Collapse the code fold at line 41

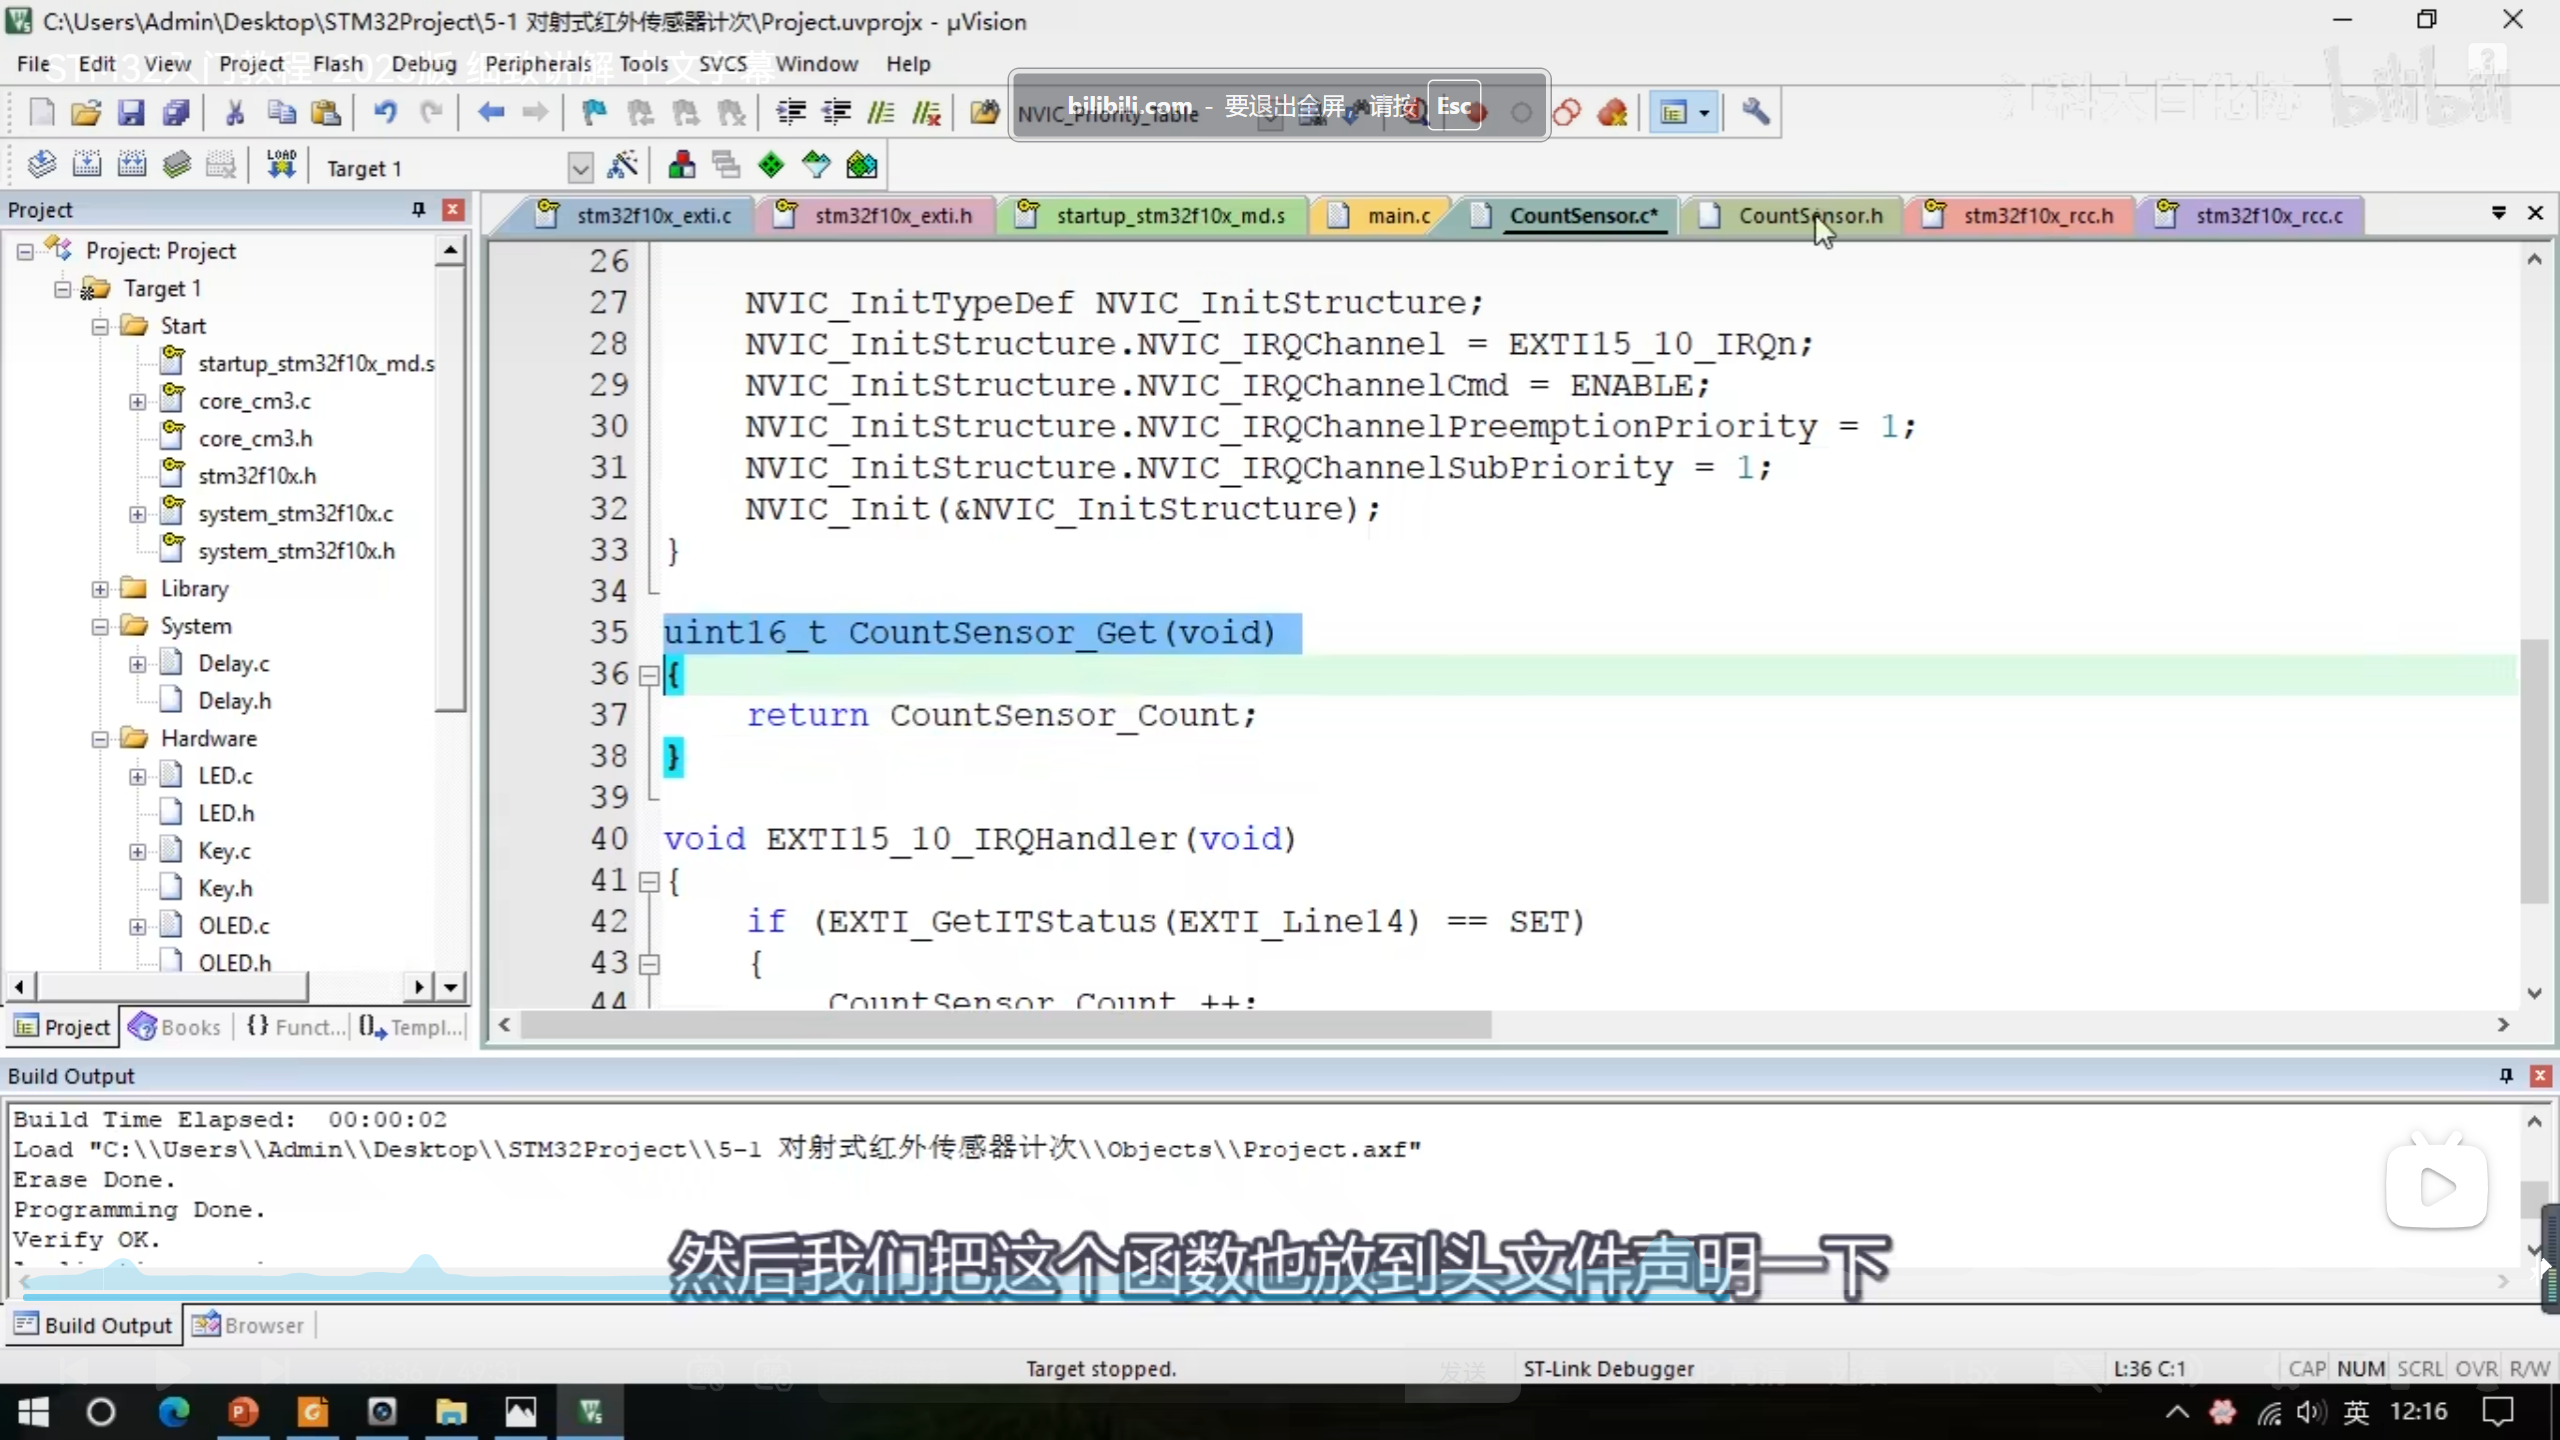649,881
